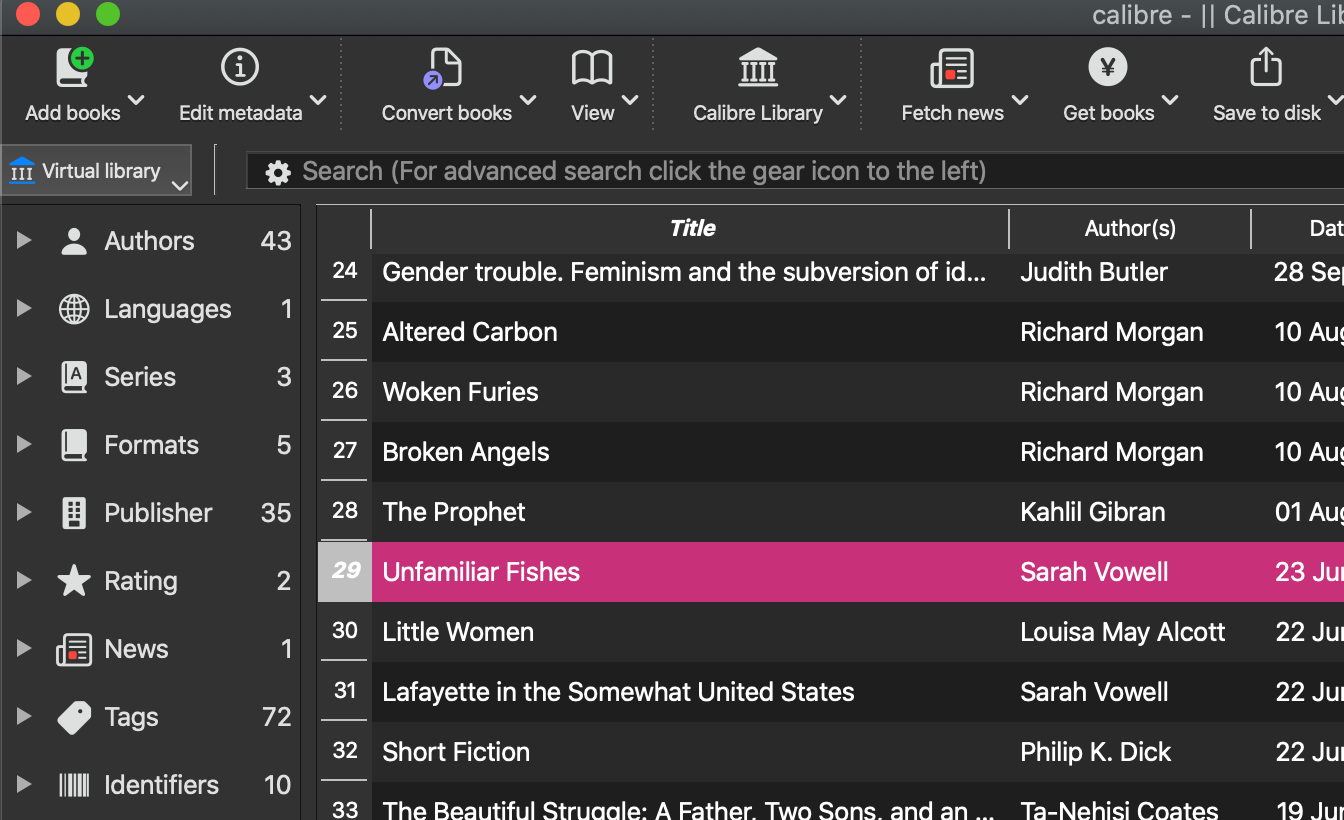Click the Calibre Library icon
The image size is (1344, 820).
coord(758,70)
